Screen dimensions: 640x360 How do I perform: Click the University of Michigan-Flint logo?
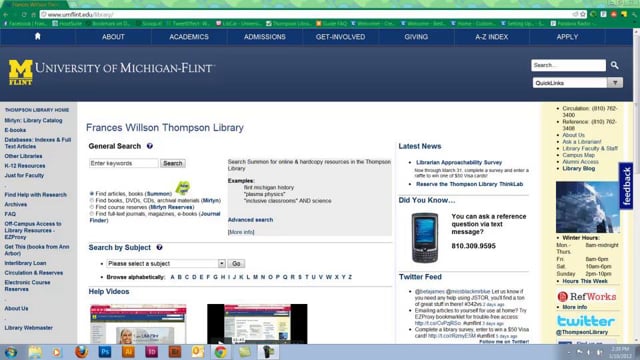tap(111, 72)
